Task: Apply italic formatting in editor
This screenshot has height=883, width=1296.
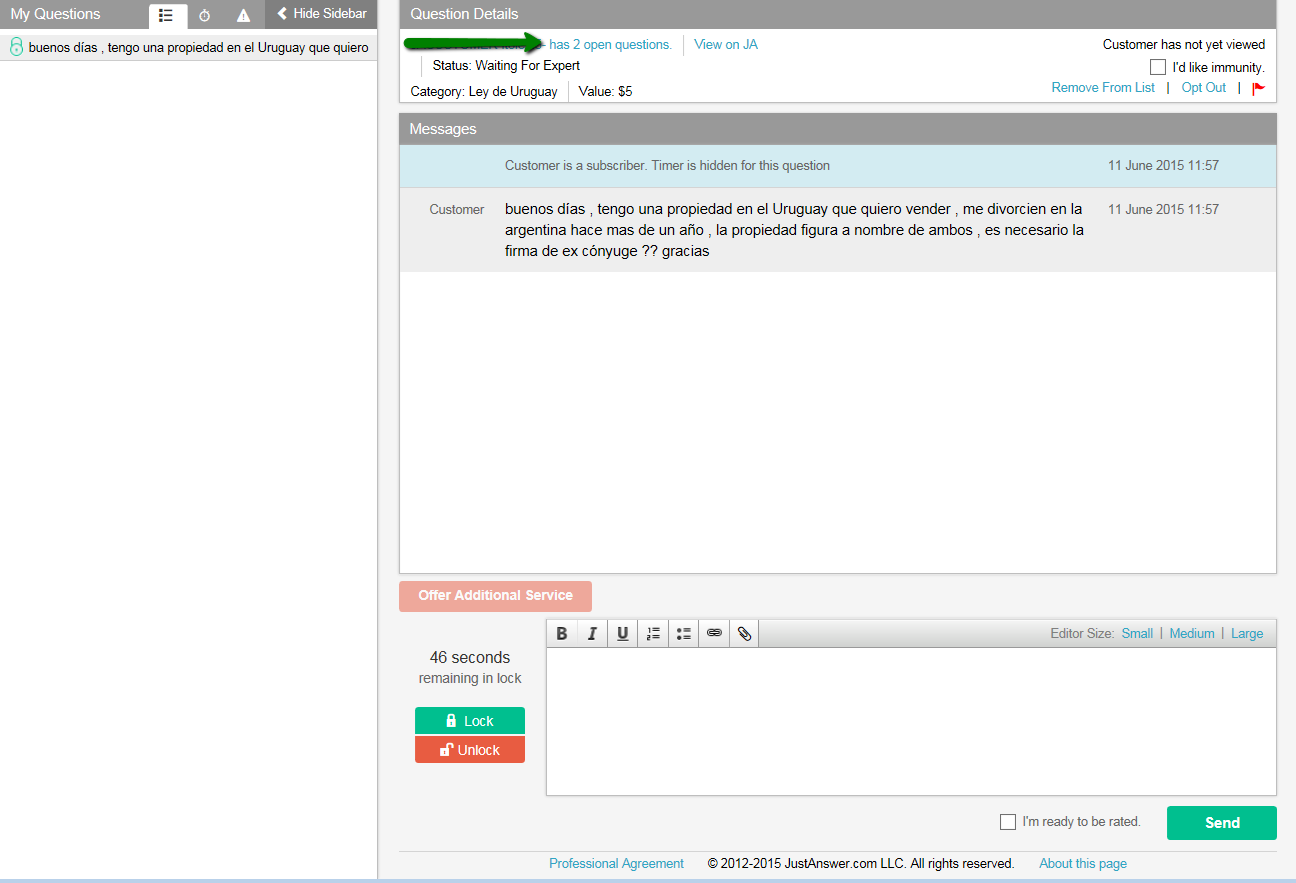Action: [x=592, y=634]
